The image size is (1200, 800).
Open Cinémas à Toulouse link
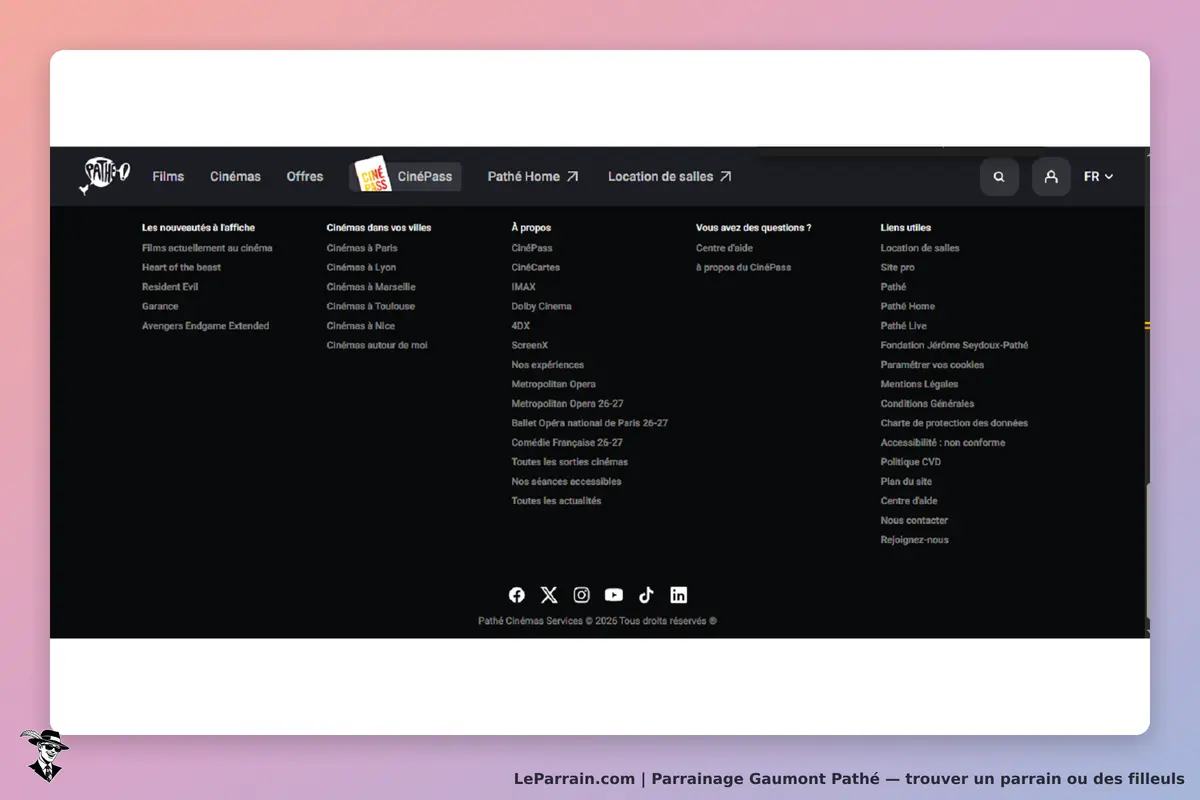click(371, 306)
